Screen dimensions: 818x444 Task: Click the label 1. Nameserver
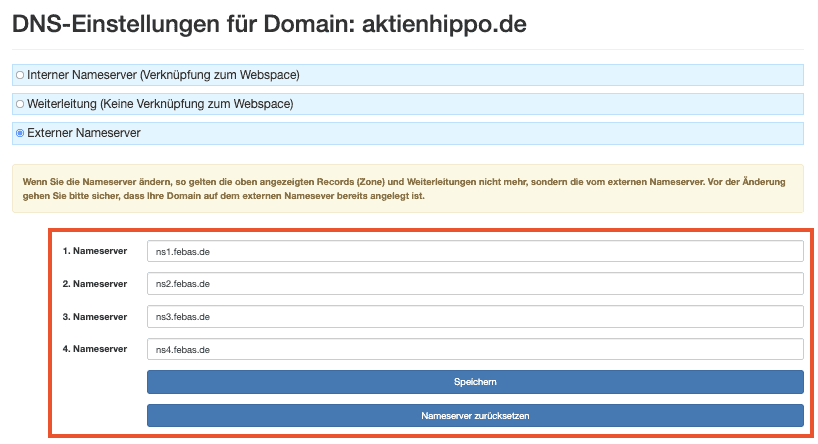95,251
